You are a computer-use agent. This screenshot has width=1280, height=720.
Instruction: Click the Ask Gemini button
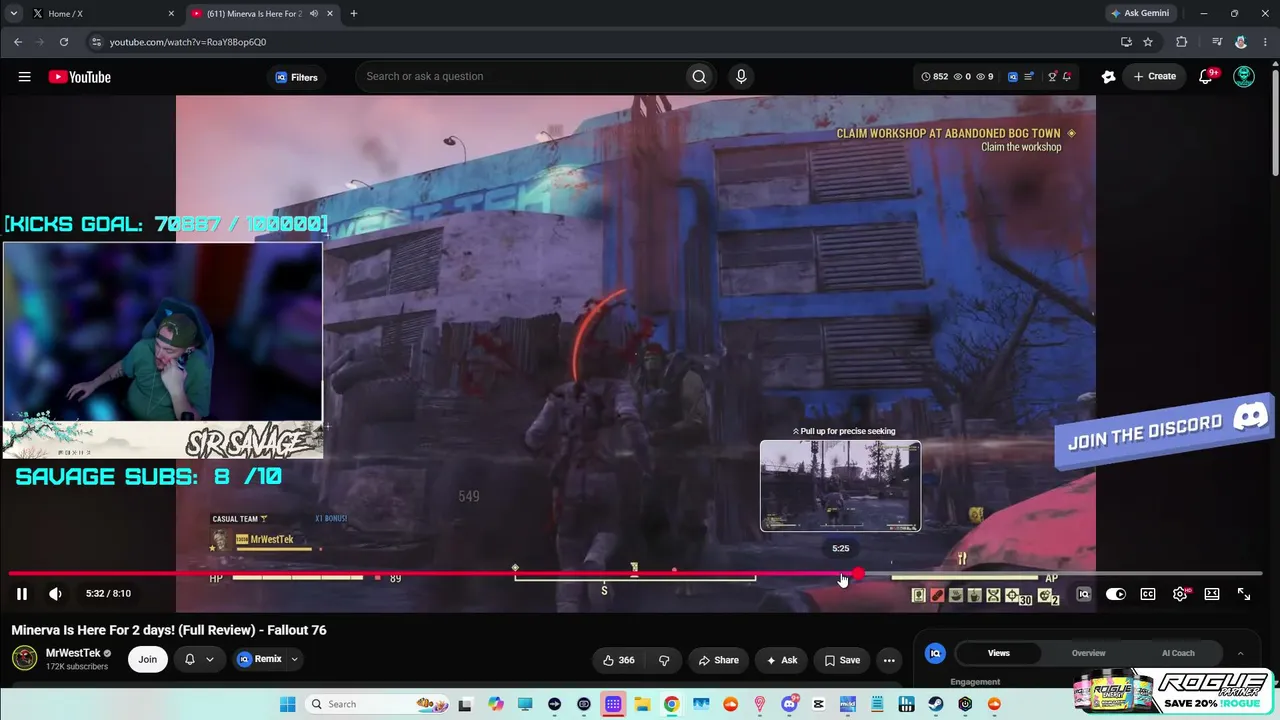coord(1140,13)
